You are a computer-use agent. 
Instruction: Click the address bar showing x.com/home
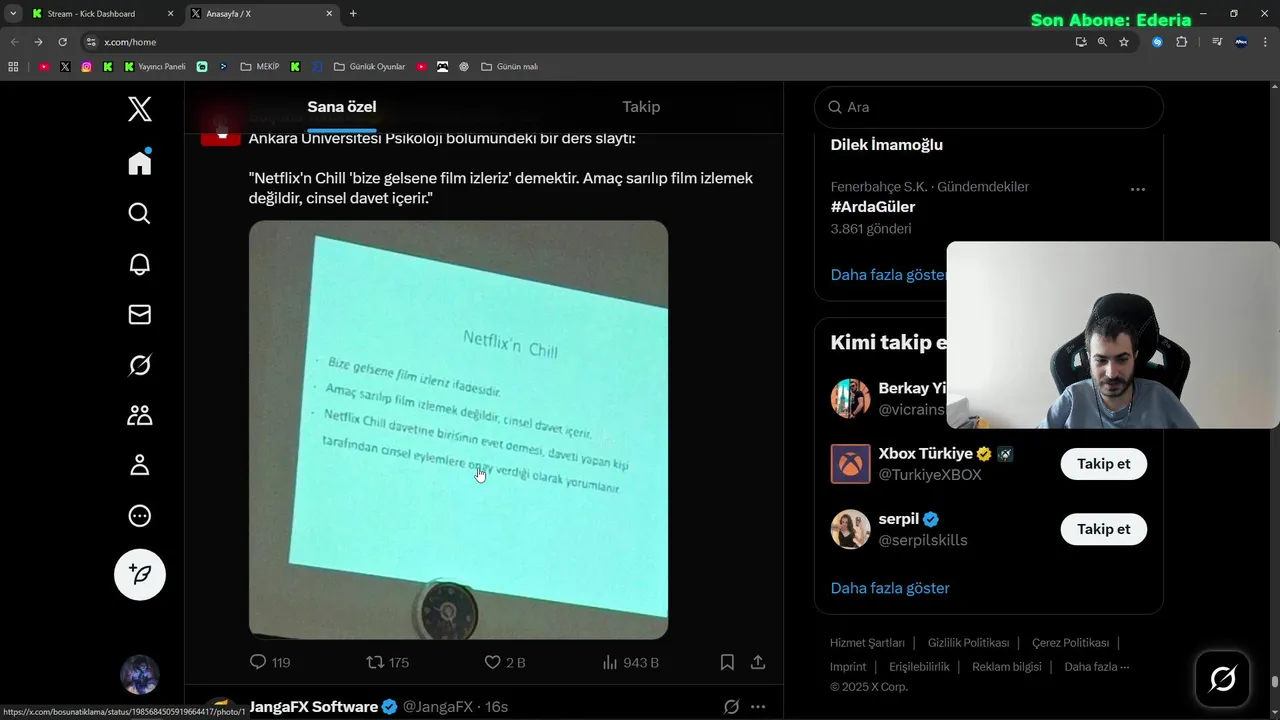(570, 42)
